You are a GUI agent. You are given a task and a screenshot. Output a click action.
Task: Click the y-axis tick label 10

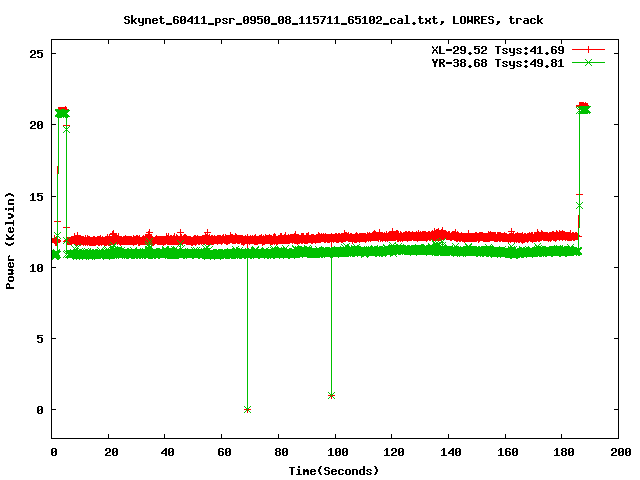tap(36, 268)
